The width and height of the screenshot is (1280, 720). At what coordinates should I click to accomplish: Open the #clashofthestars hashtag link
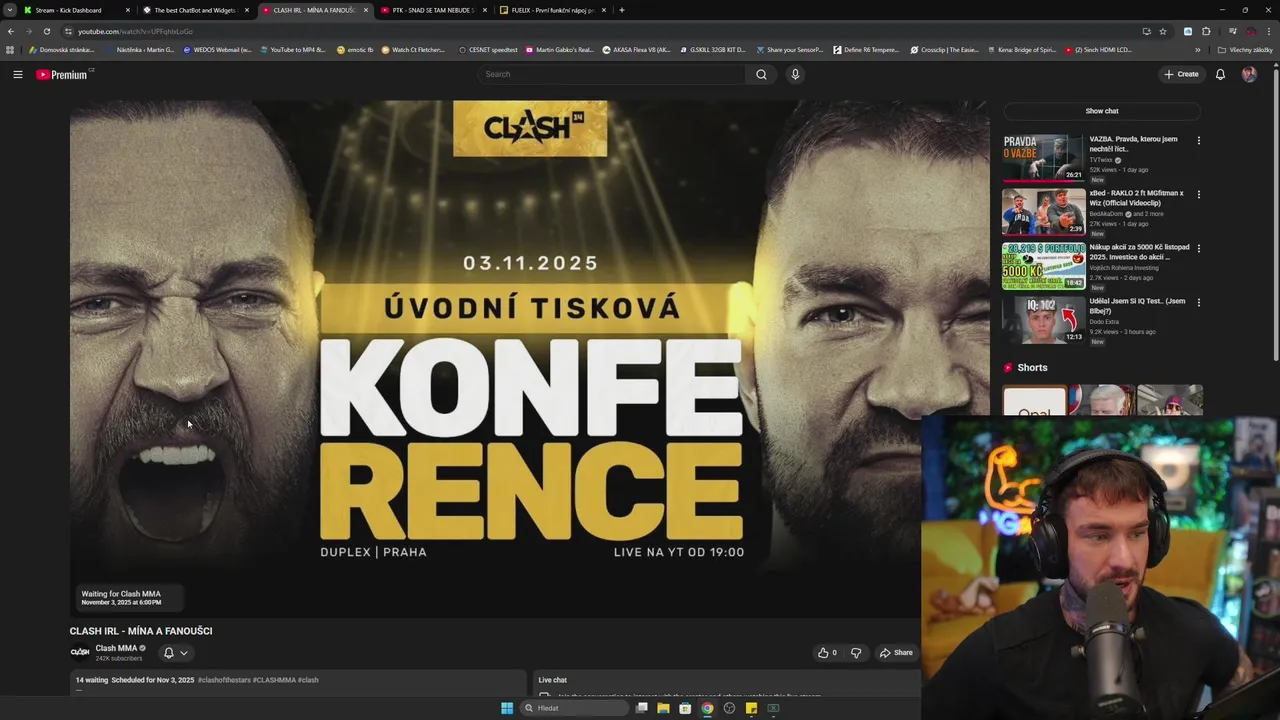[224, 680]
